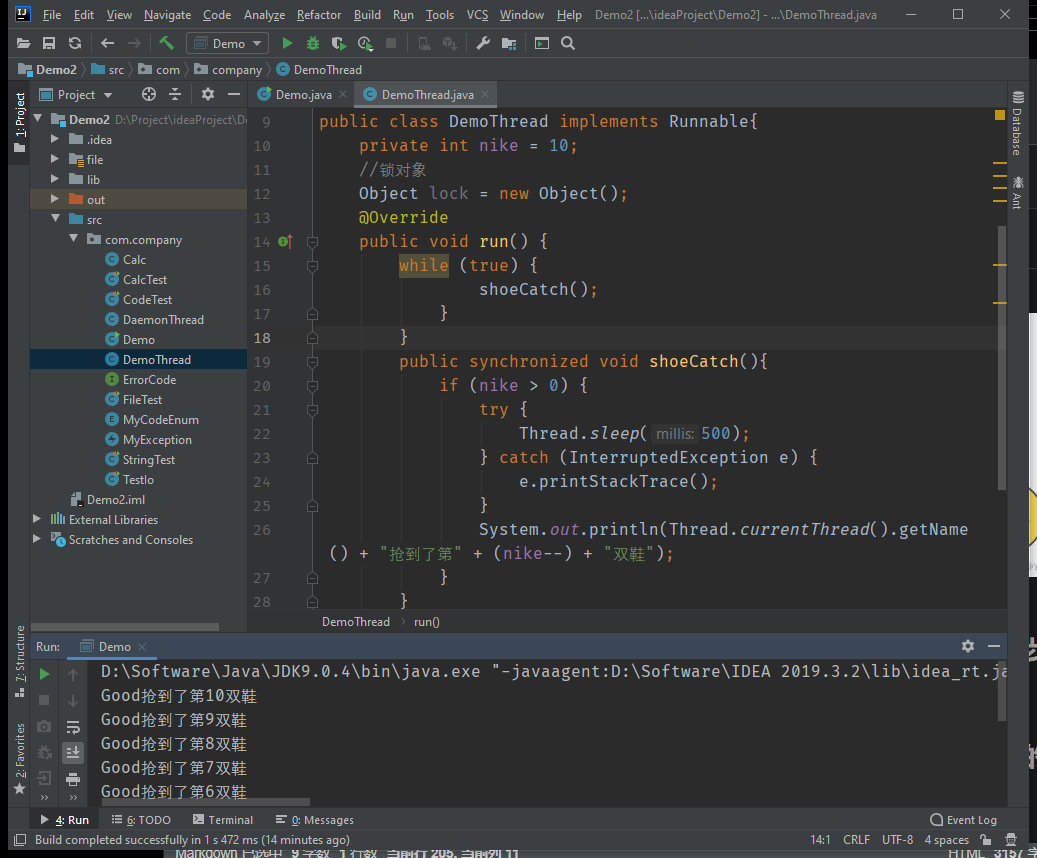Screen dimensions: 1037x858
Task: Expand Scratches and Consoles node
Action: pos(37,538)
